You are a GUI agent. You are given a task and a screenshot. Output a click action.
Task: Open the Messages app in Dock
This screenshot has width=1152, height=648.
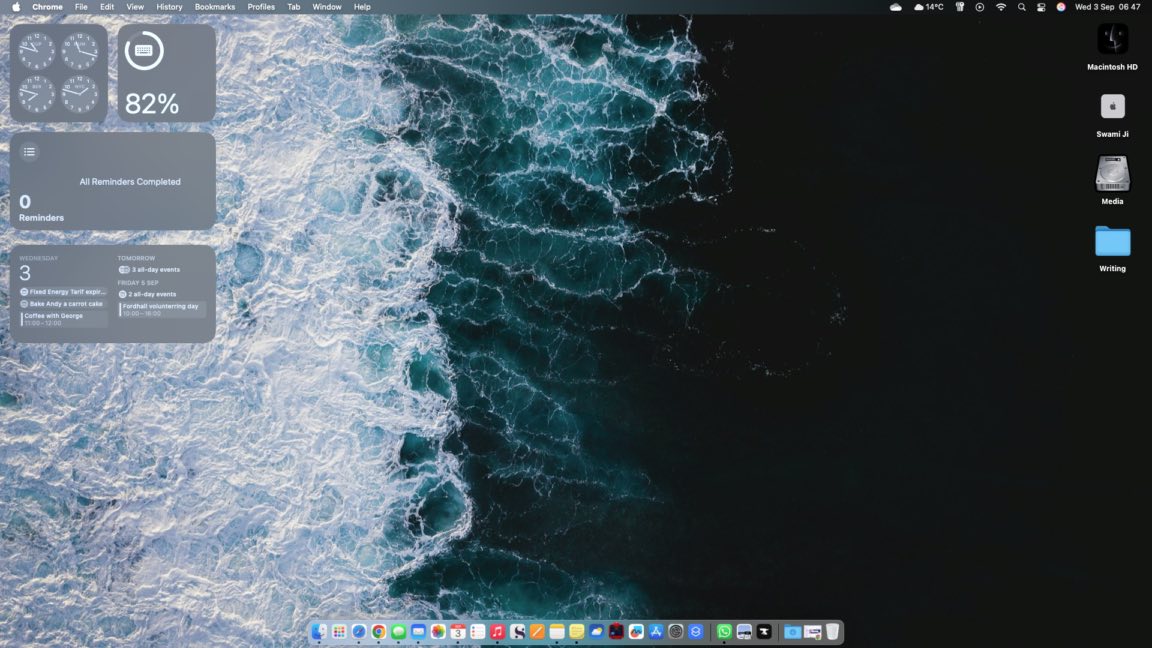click(398, 632)
